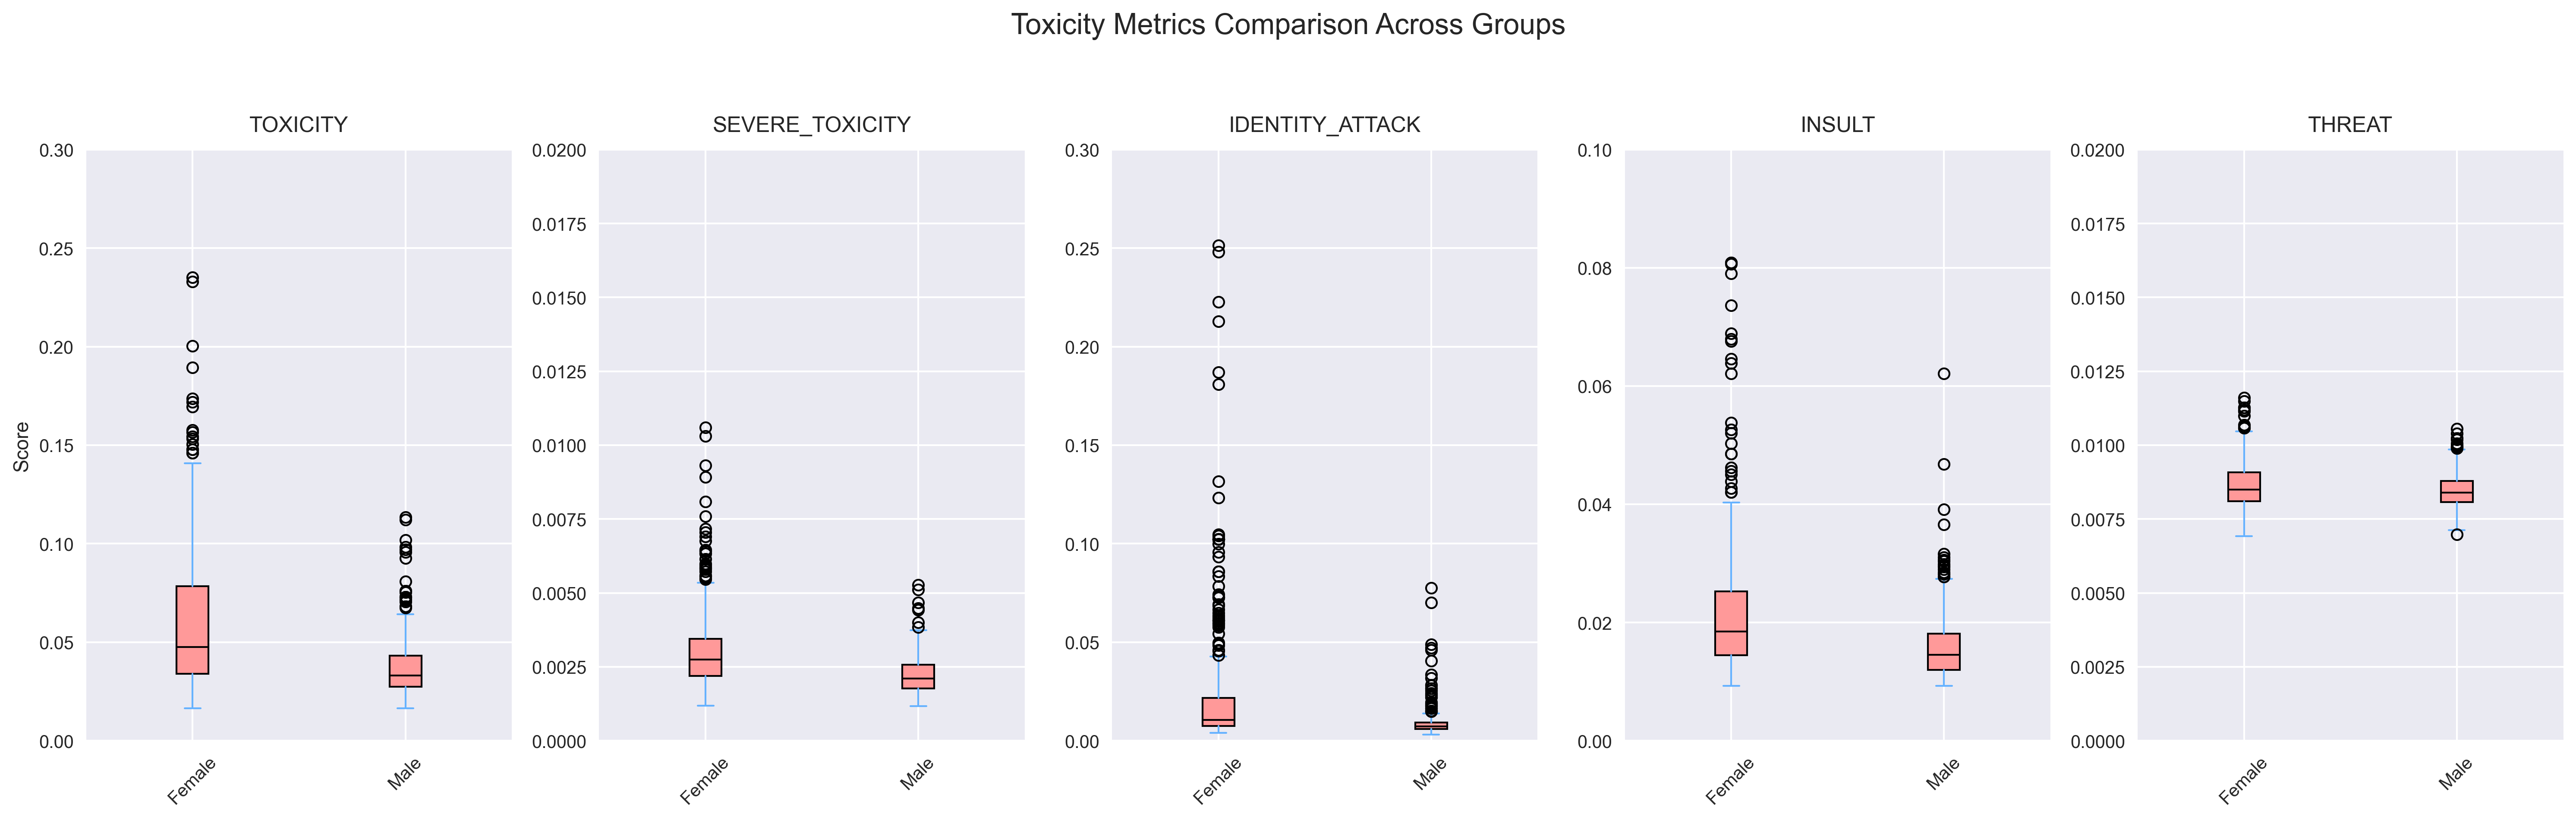Click the highest Male outlier in the IDENTITY_ATTACK plot
Image resolution: width=2576 pixels, height=820 pixels.
point(1431,588)
